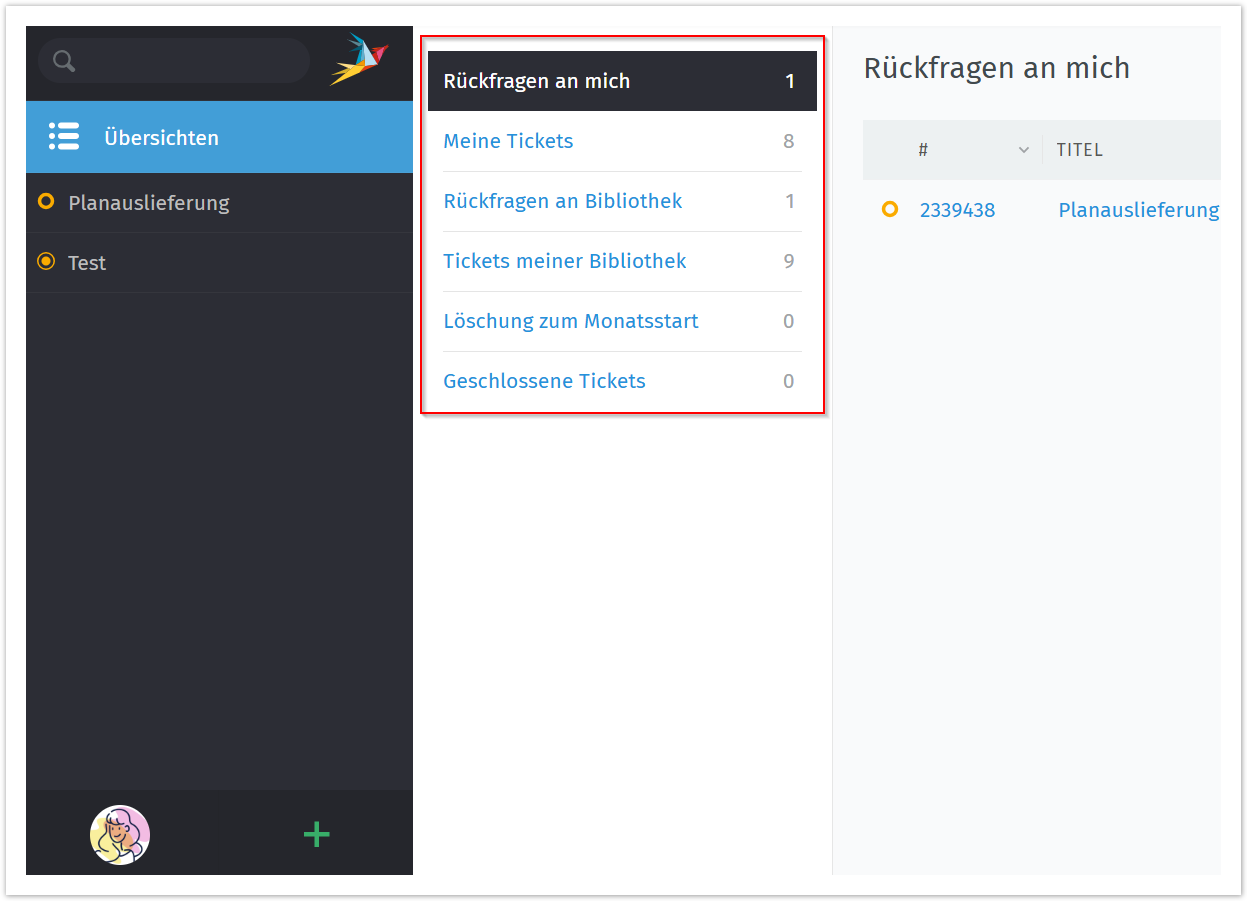Open the user avatar profile menu
Image resolution: width=1247 pixels, height=901 pixels.
coord(120,834)
